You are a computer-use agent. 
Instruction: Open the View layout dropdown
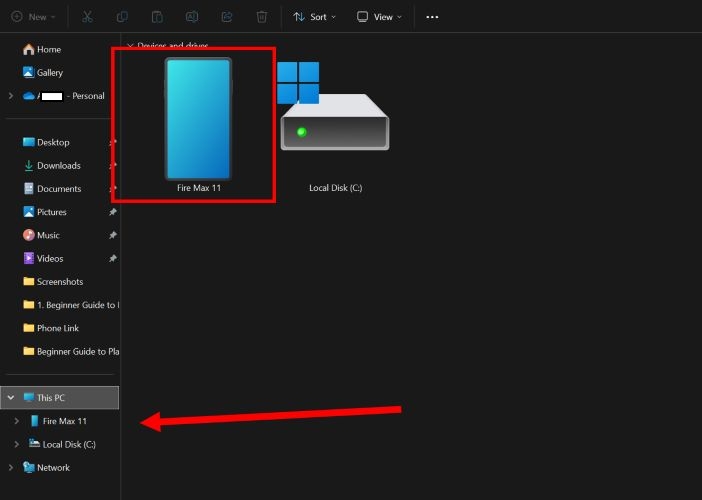point(379,17)
